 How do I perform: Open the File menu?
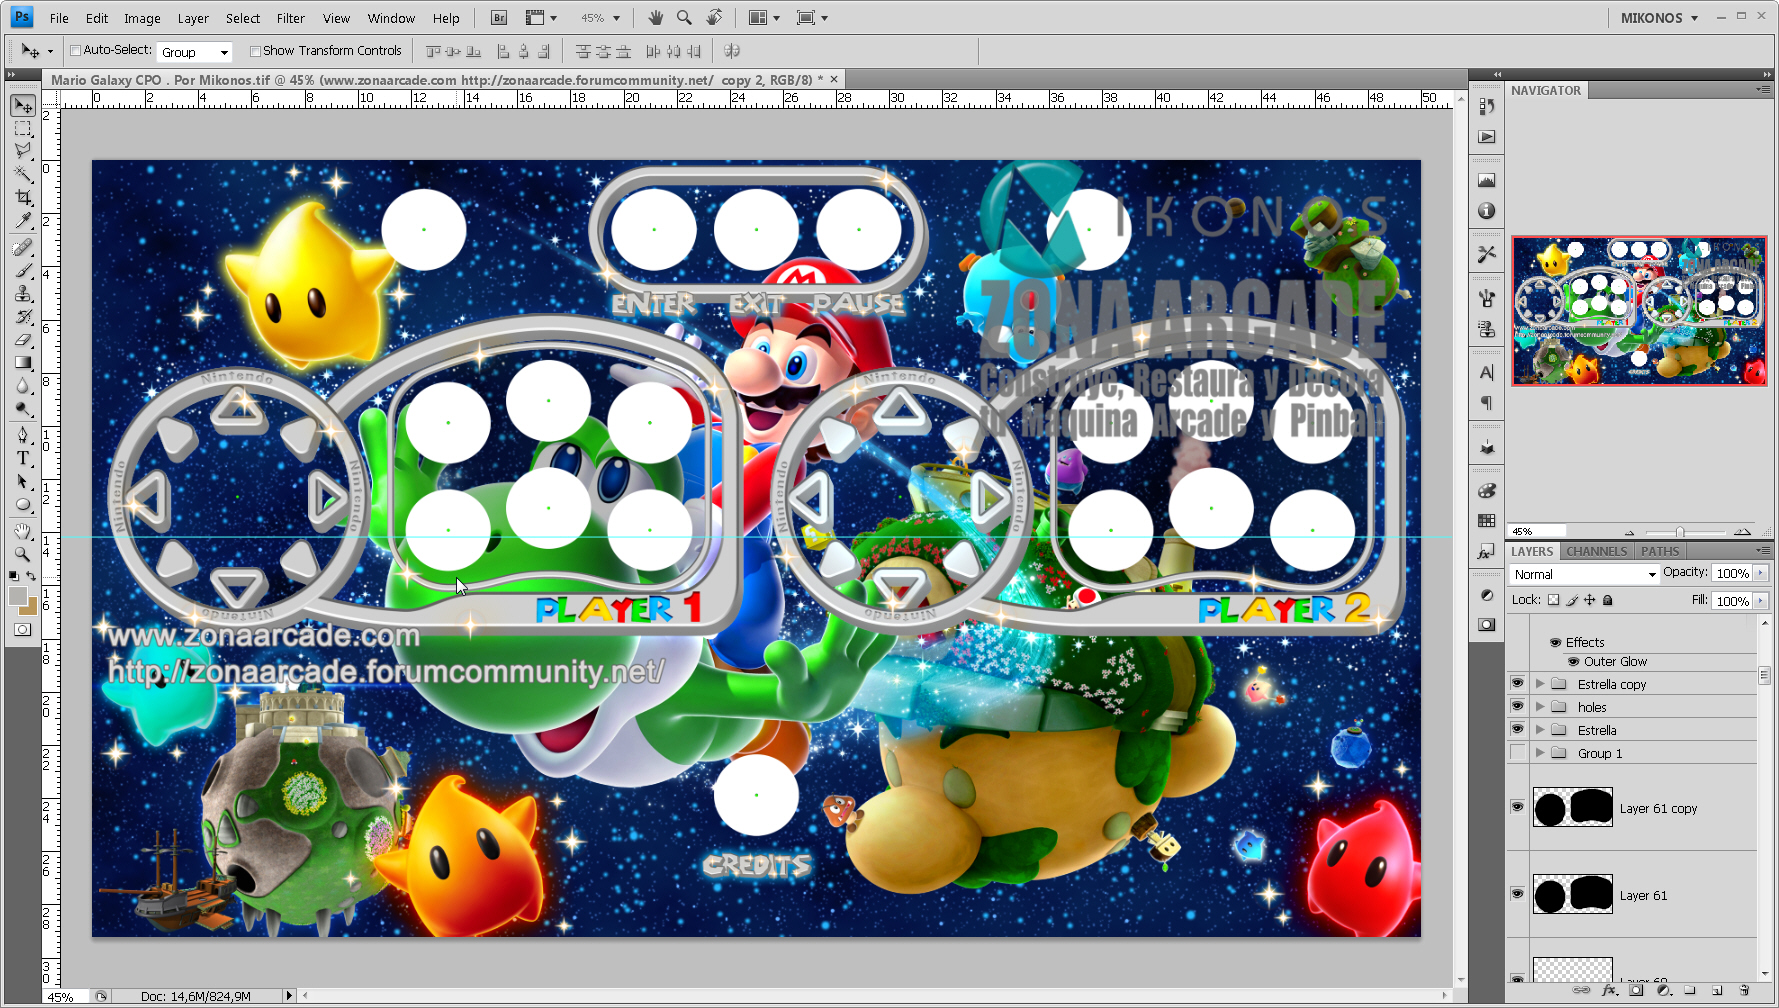[59, 18]
